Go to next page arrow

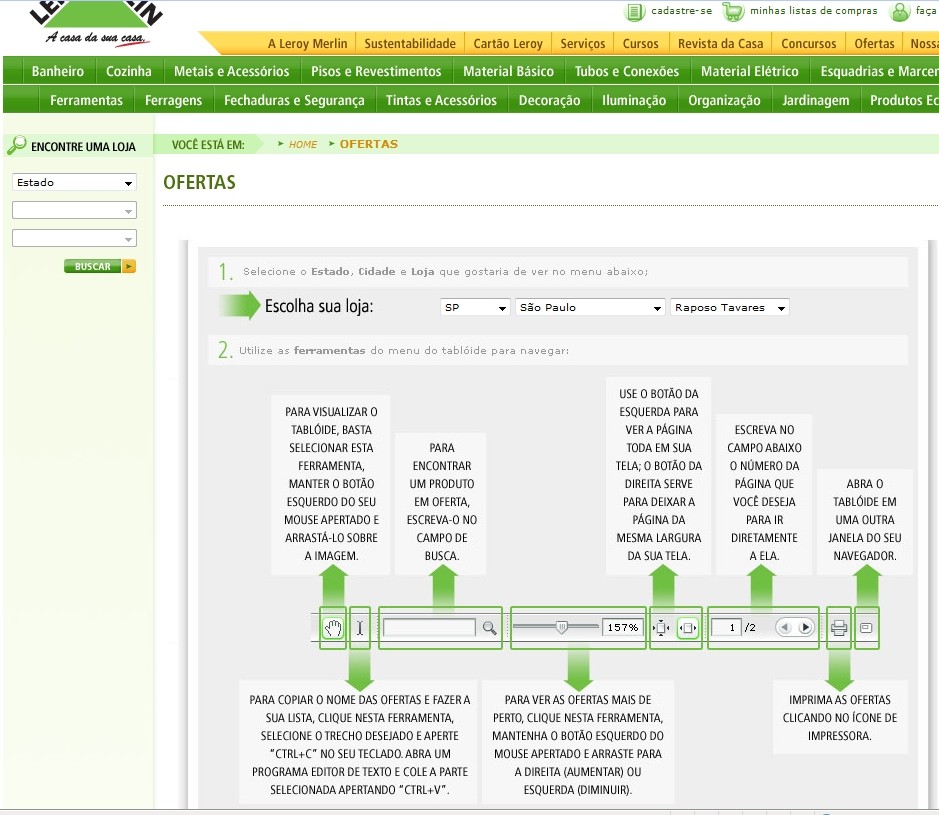[806, 628]
